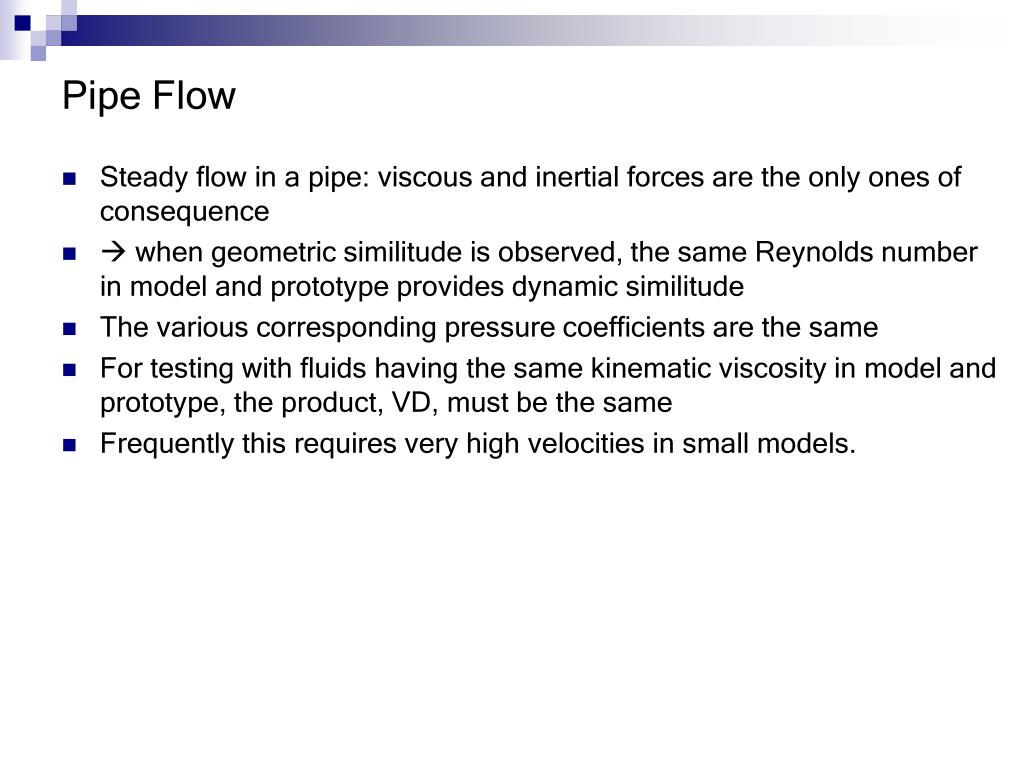Click the dark blue square in top-left decoration
Image resolution: width=1024 pixels, height=768 pixels.
point(22,23)
